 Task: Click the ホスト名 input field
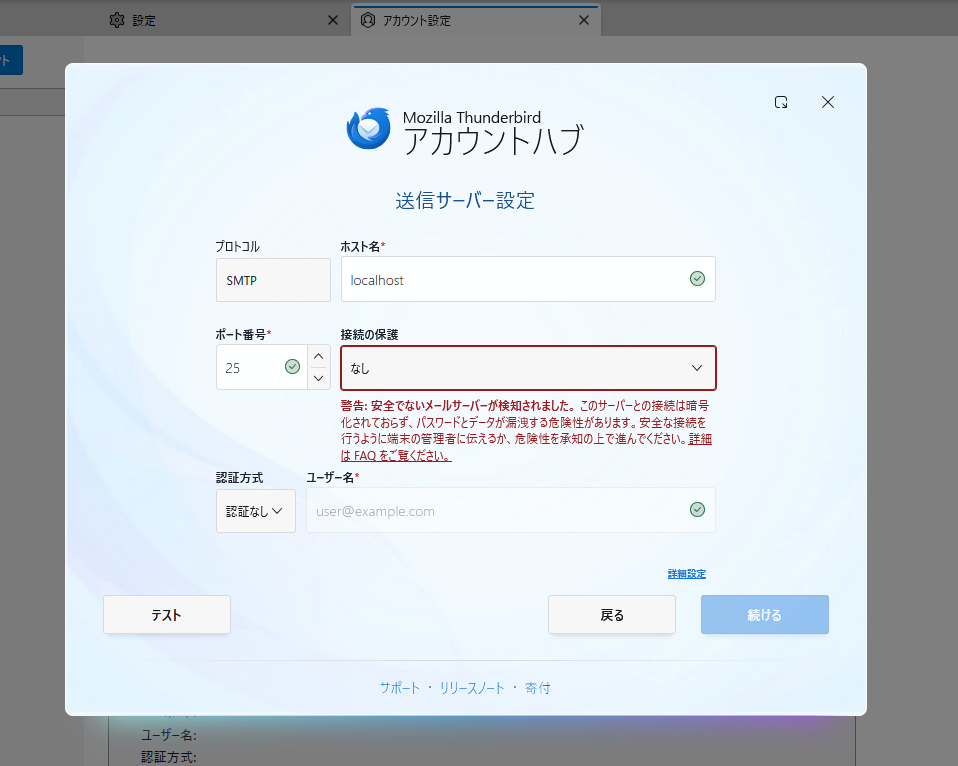click(x=510, y=280)
